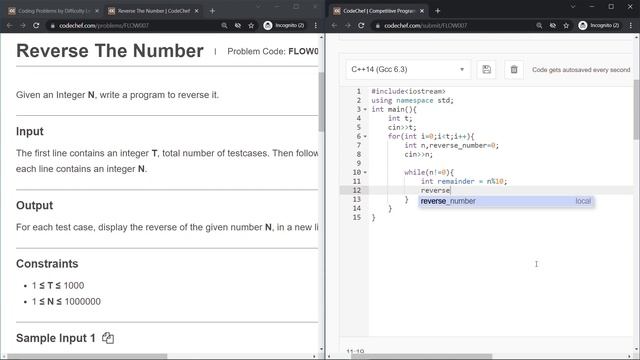Screen dimensions: 640x360
Task: Click the vertical scrollbar of the code editor page
Action: point(636,110)
